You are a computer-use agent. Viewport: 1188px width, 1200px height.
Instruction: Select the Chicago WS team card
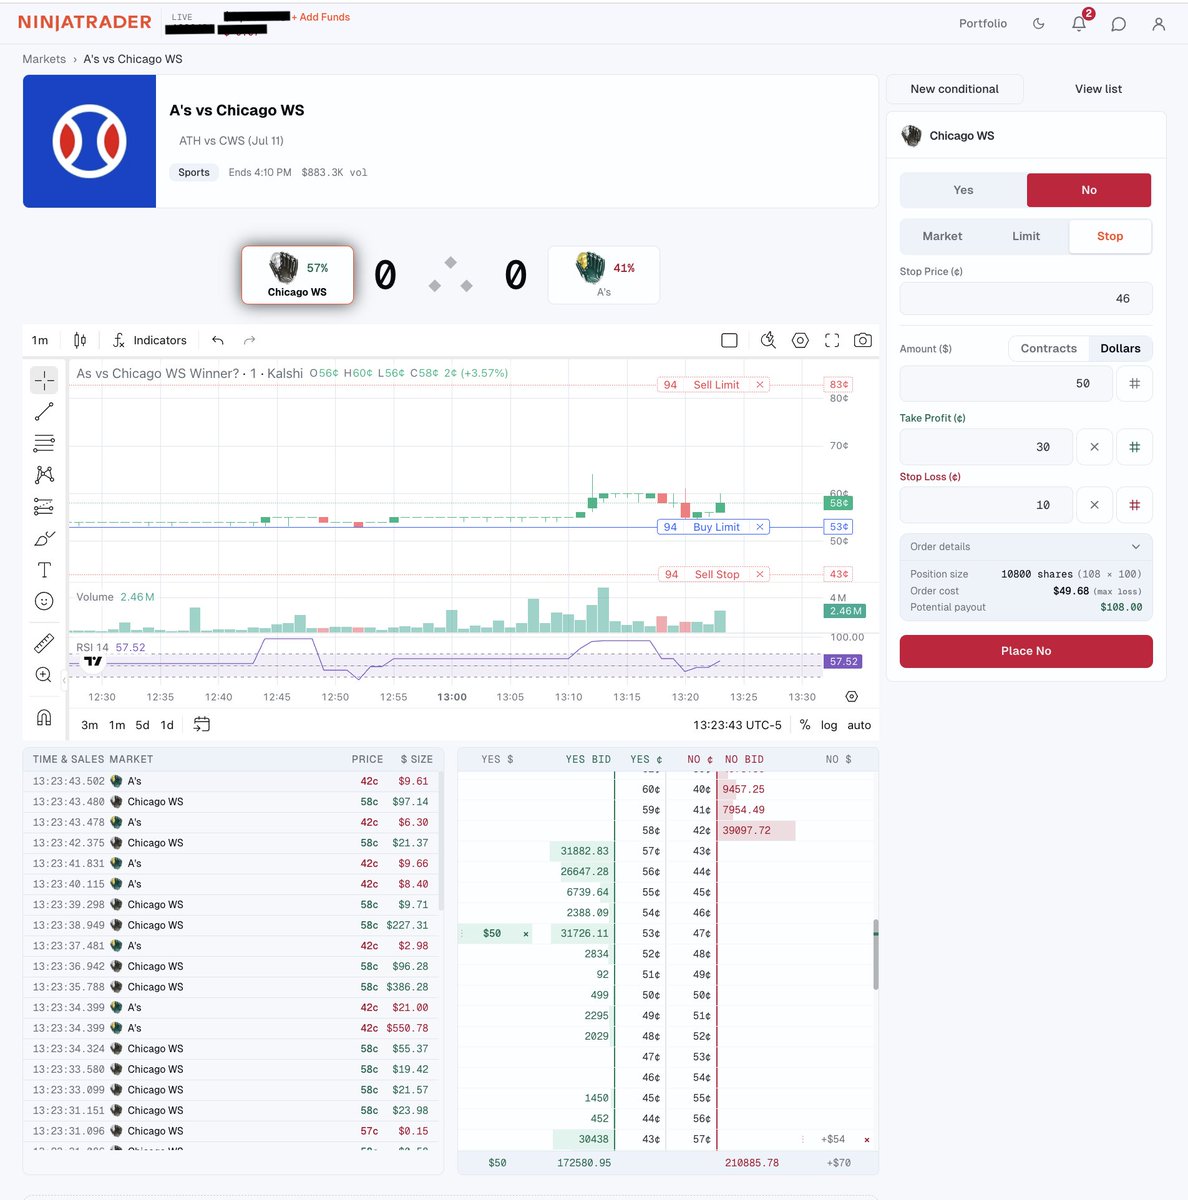coord(297,275)
